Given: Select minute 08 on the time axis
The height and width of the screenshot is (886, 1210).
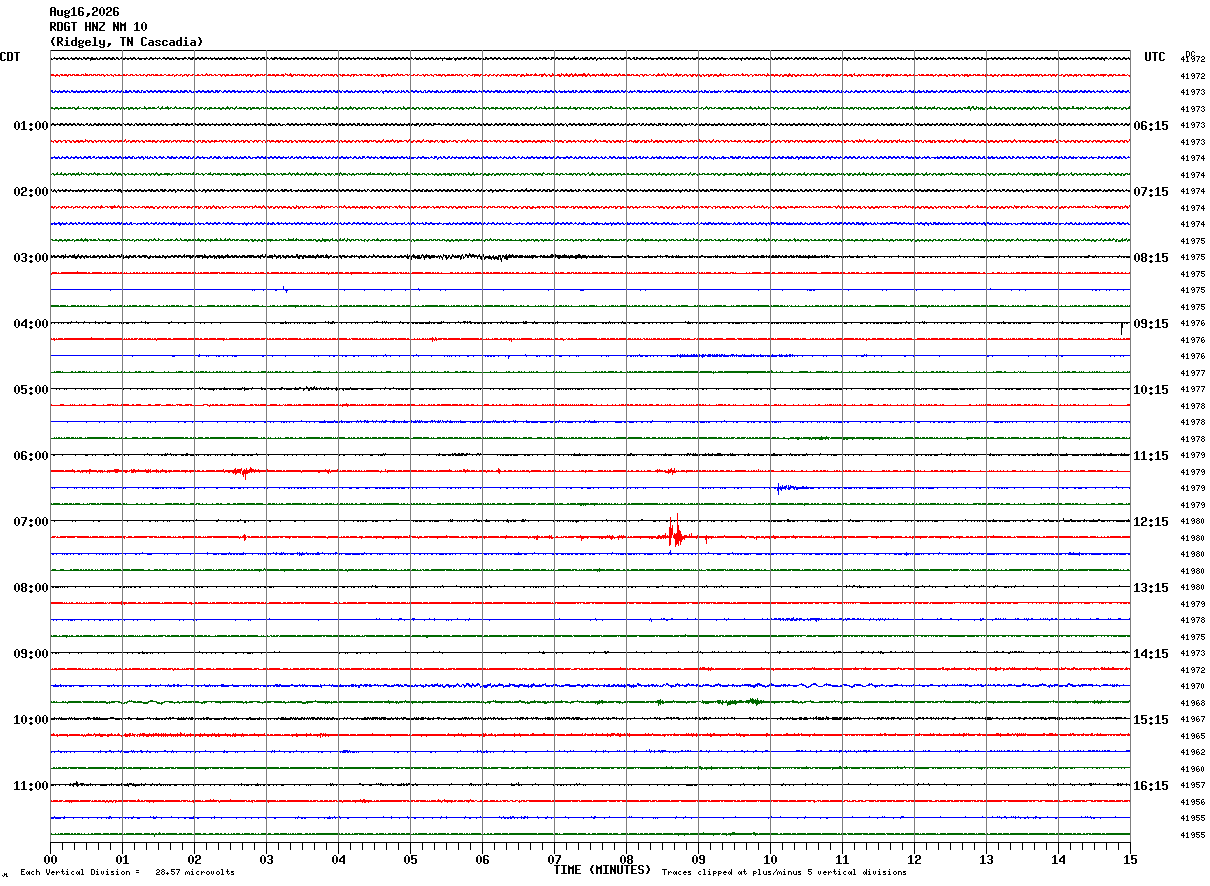Looking at the screenshot, I should [x=626, y=859].
